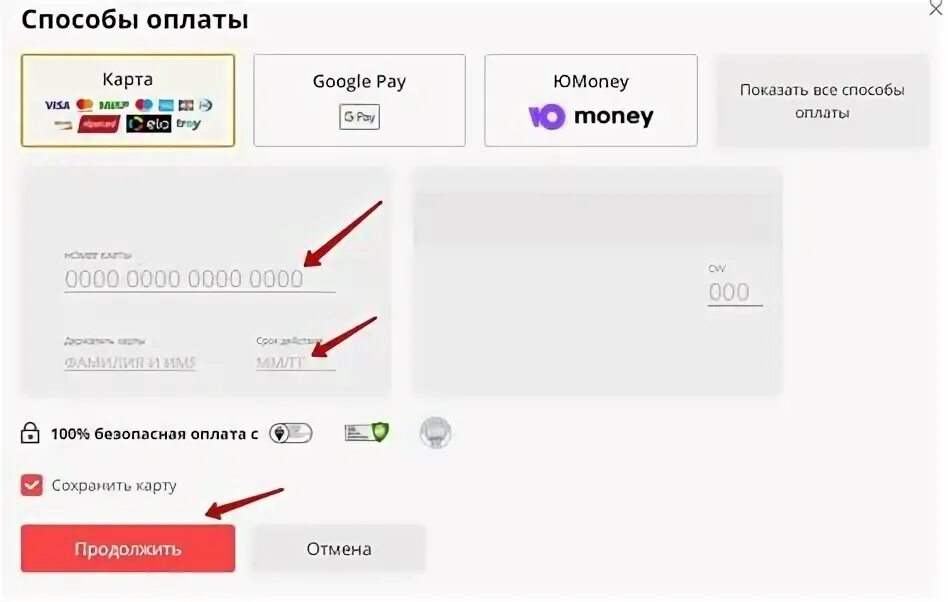Expand Показать все способы оплаты
The height and width of the screenshot is (602, 948).
tap(822, 101)
